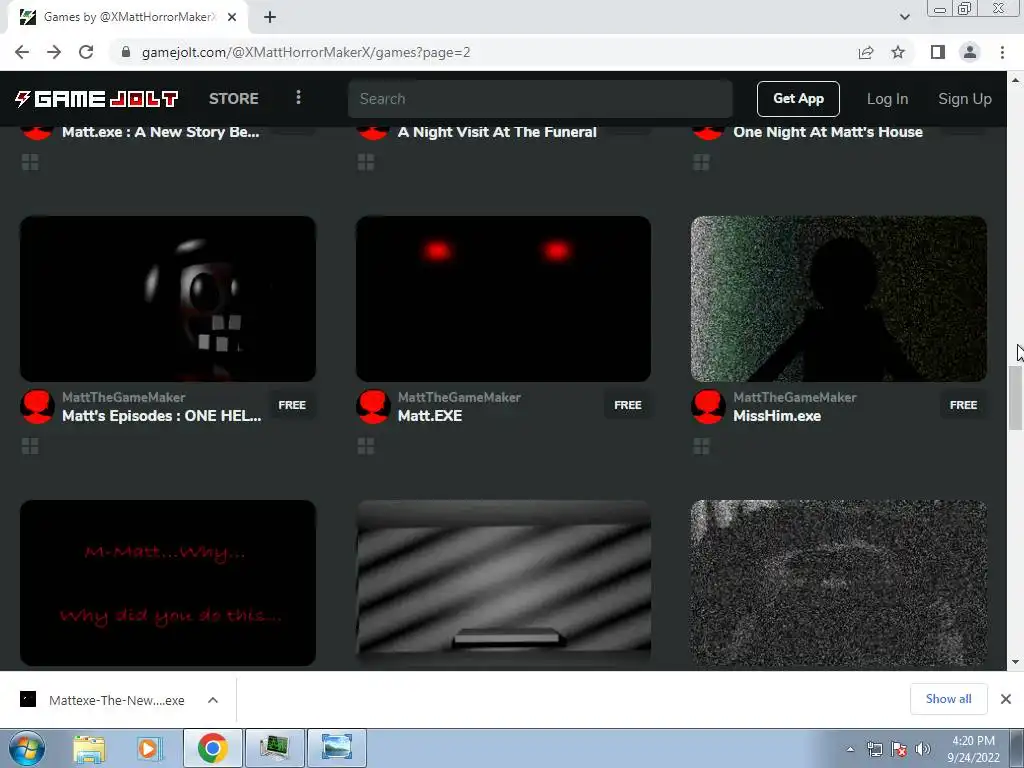Click the scrollbar down arrow
Image resolution: width=1024 pixels, height=768 pixels.
[x=1016, y=662]
